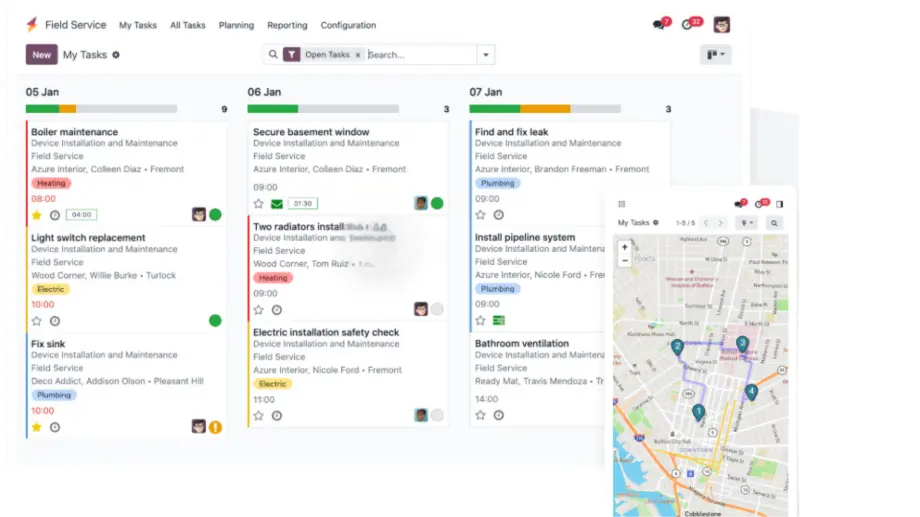Click the map zoom in plus button

(625, 247)
